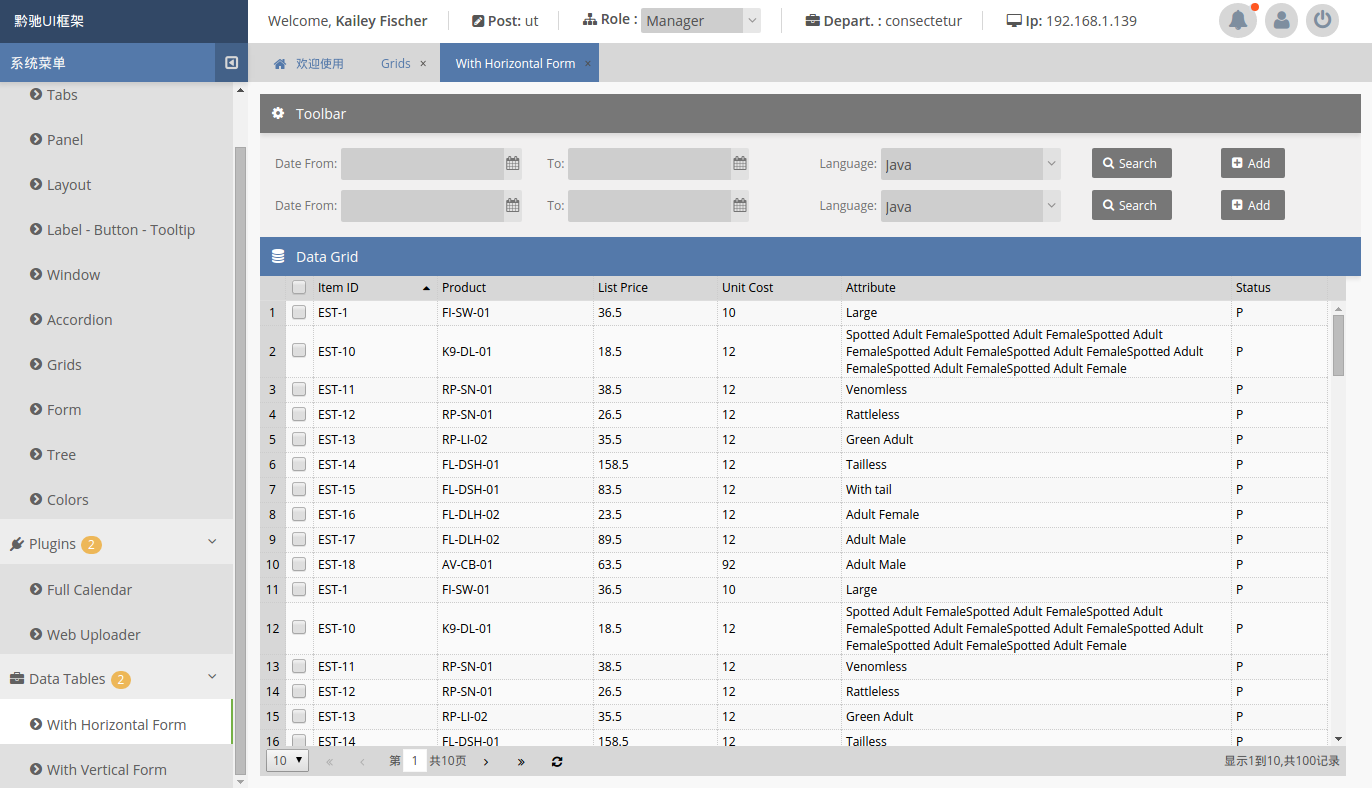Screen dimensions: 1372x788
Task: Select the checkbox for row EST-15
Action: click(299, 490)
